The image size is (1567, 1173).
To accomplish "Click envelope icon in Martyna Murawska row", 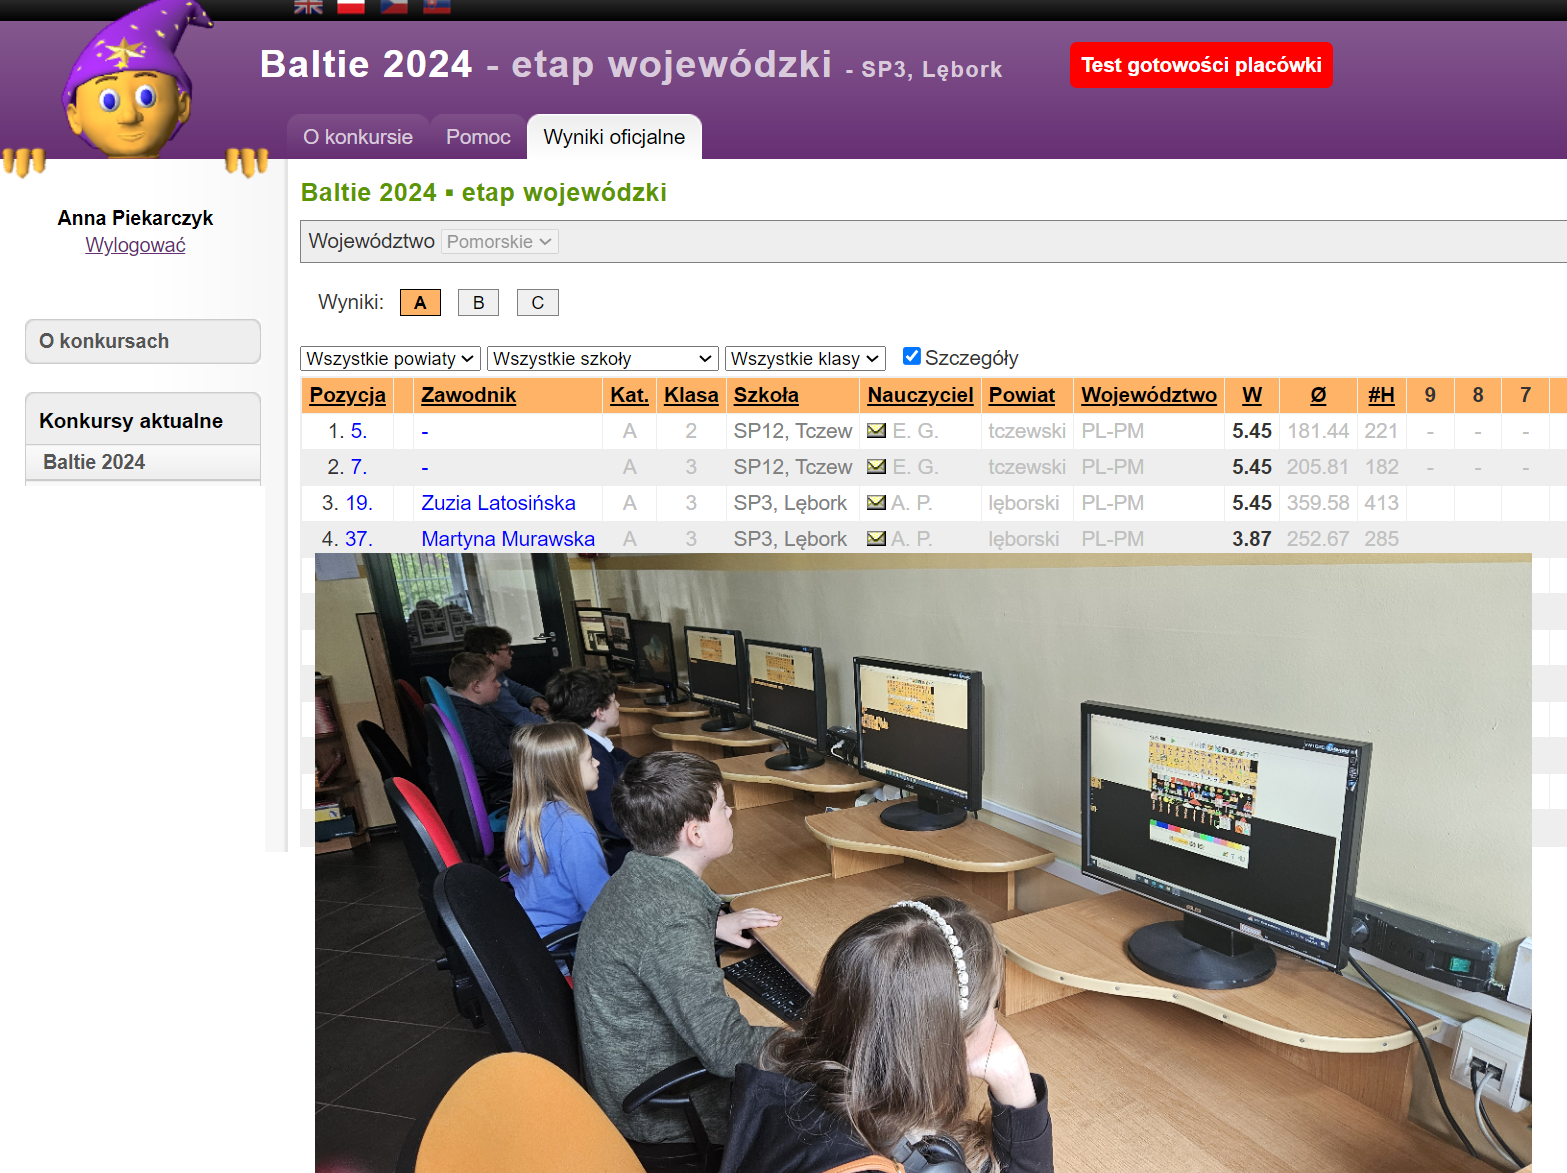I will tap(876, 539).
